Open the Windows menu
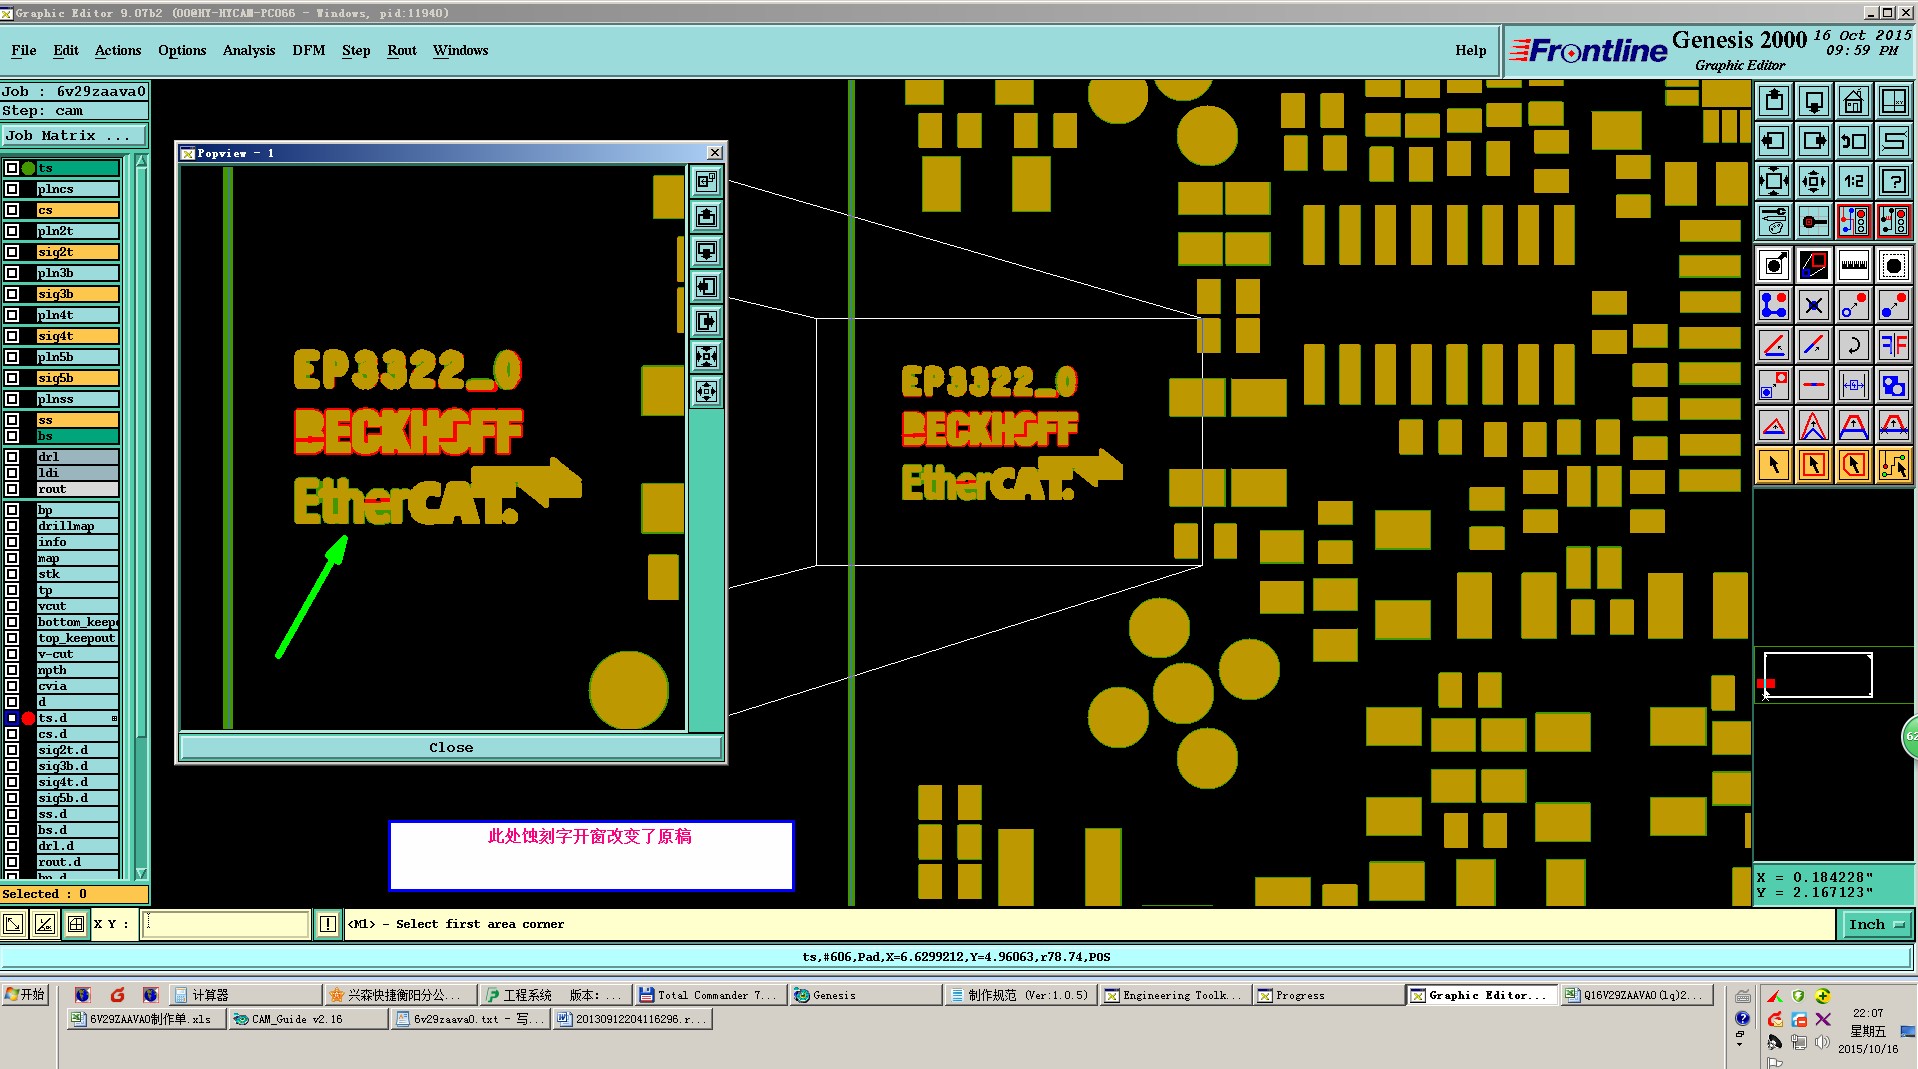This screenshot has height=1069, width=1918. pyautogui.click(x=461, y=50)
